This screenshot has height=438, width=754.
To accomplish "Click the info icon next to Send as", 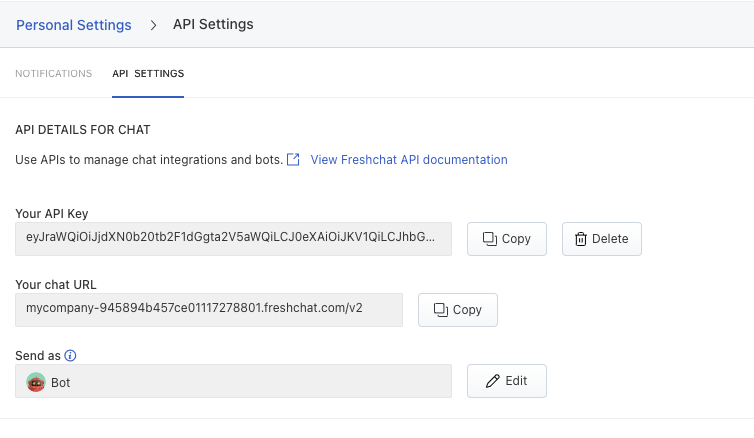I will coord(71,355).
